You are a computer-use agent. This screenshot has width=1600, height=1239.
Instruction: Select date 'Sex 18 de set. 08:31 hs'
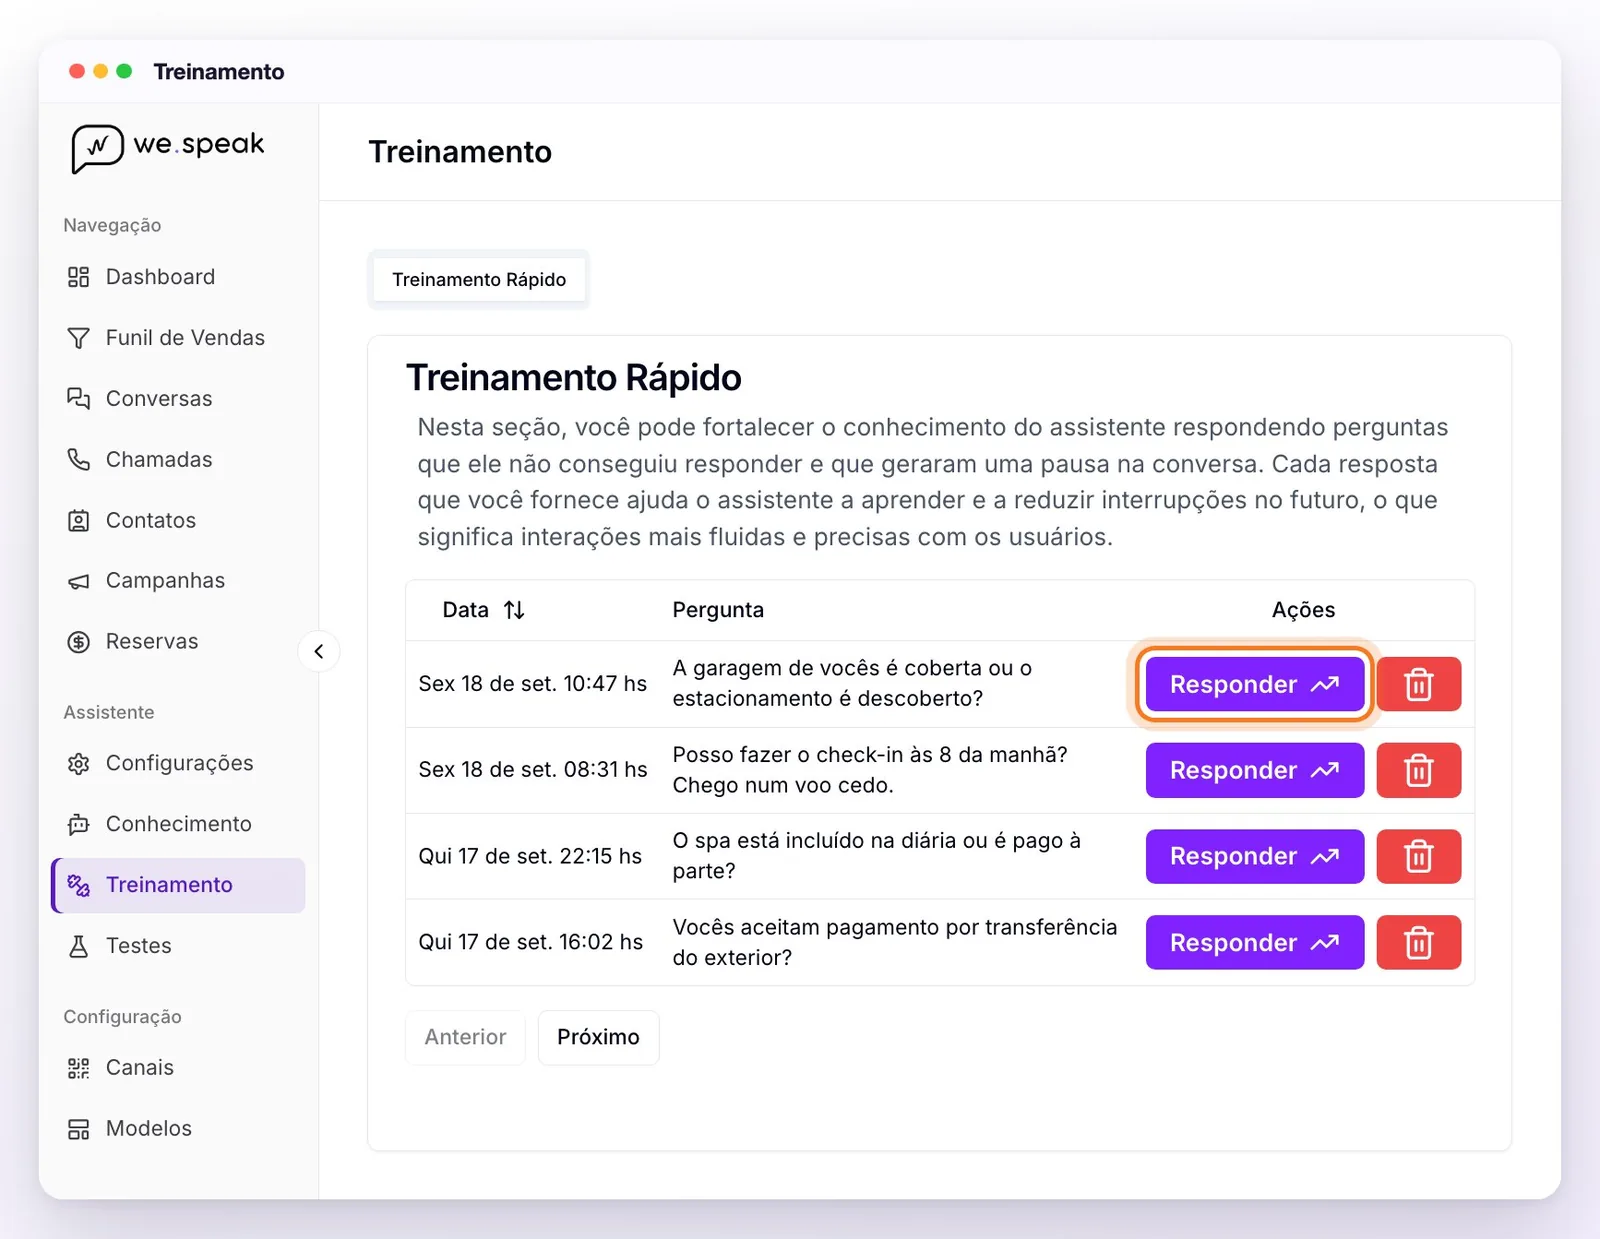tap(532, 770)
